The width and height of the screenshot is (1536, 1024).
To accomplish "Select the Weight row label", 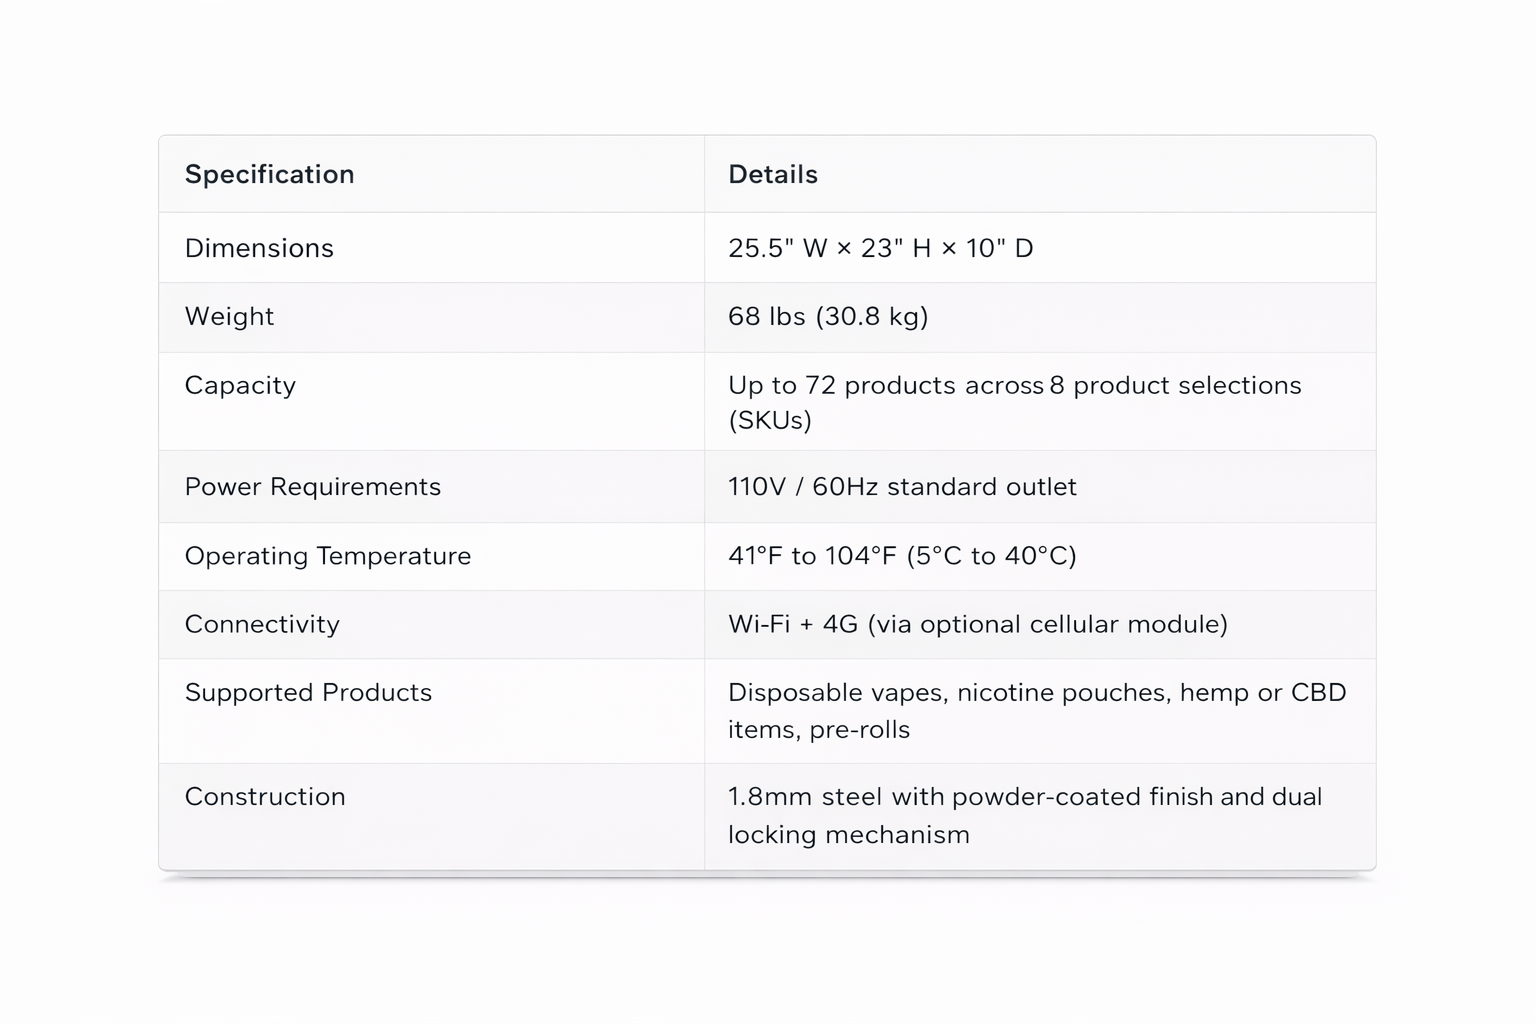I will click(229, 316).
